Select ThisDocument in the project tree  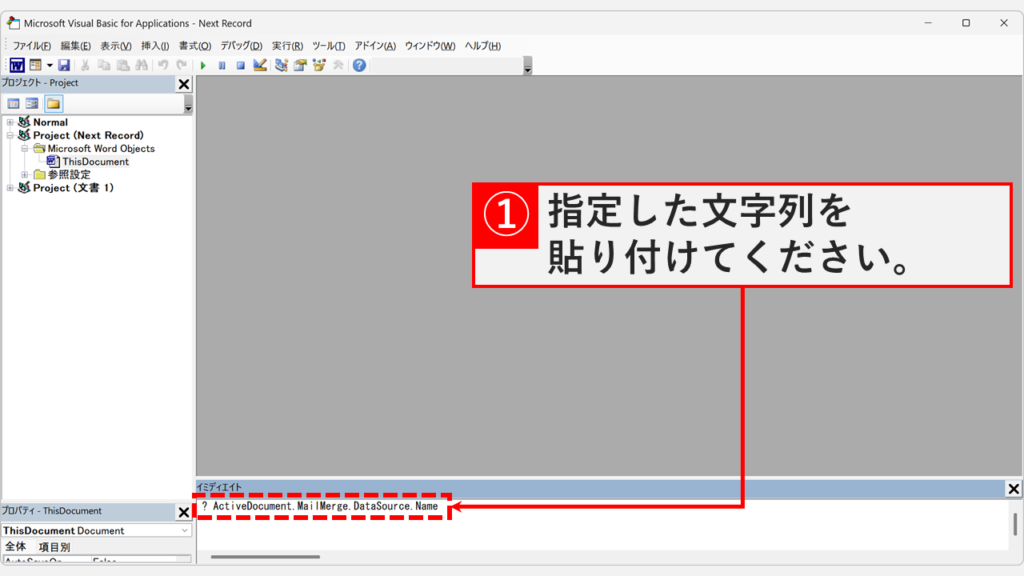tap(95, 161)
